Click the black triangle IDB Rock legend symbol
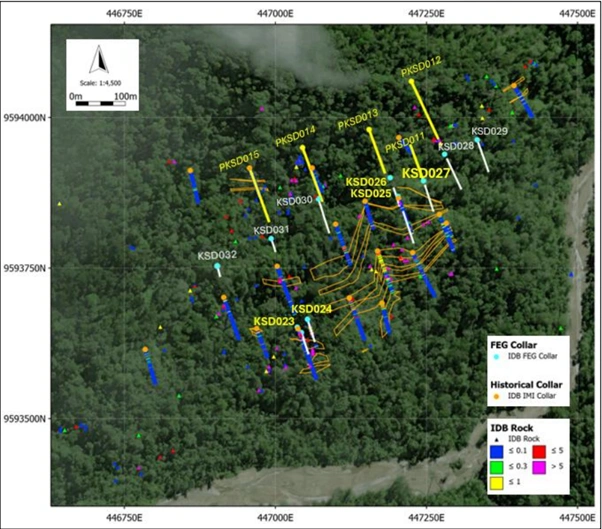 497,439
